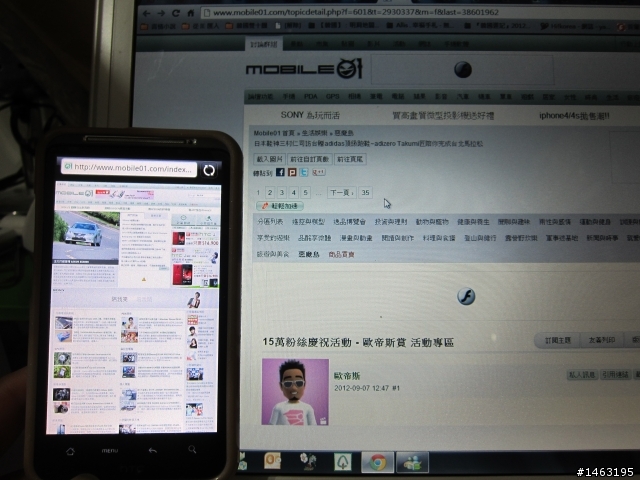Open the green tree icon on the taskbar
Screen dimensions: 640x480
343,462
